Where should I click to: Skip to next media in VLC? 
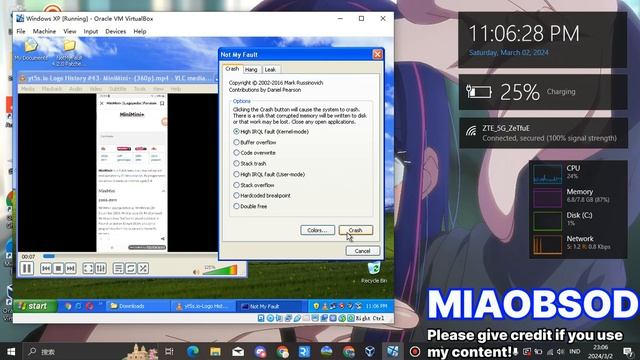click(x=71, y=268)
